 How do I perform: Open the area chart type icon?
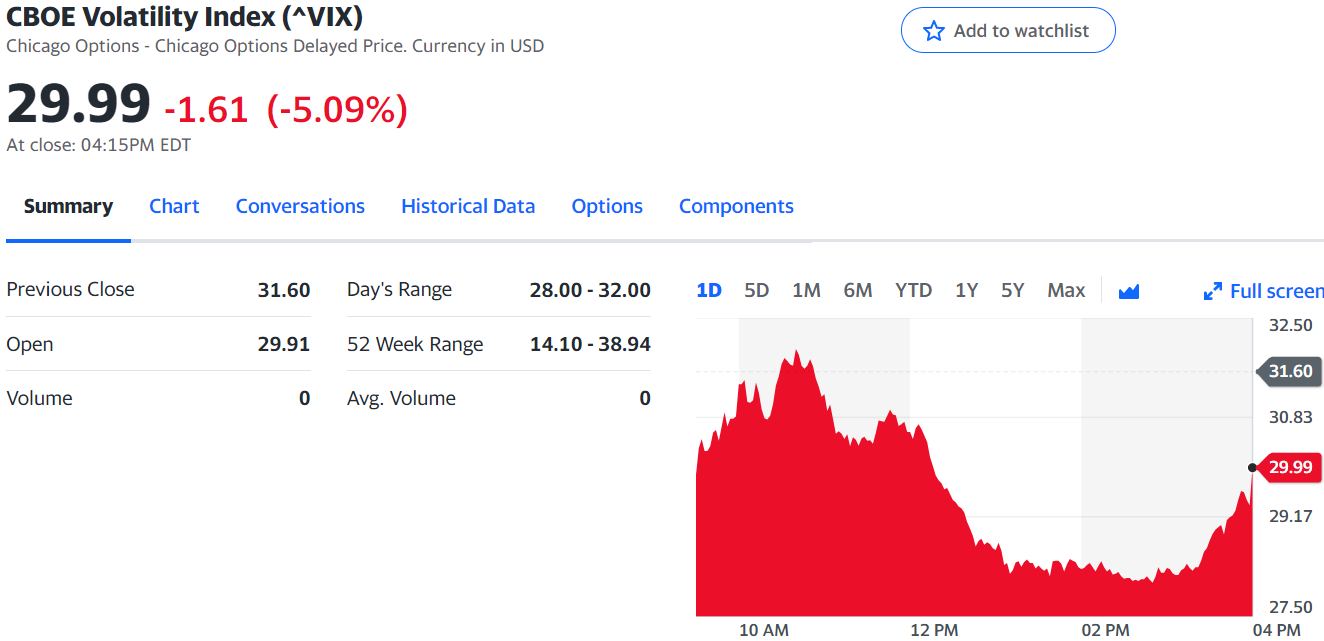tap(1129, 291)
